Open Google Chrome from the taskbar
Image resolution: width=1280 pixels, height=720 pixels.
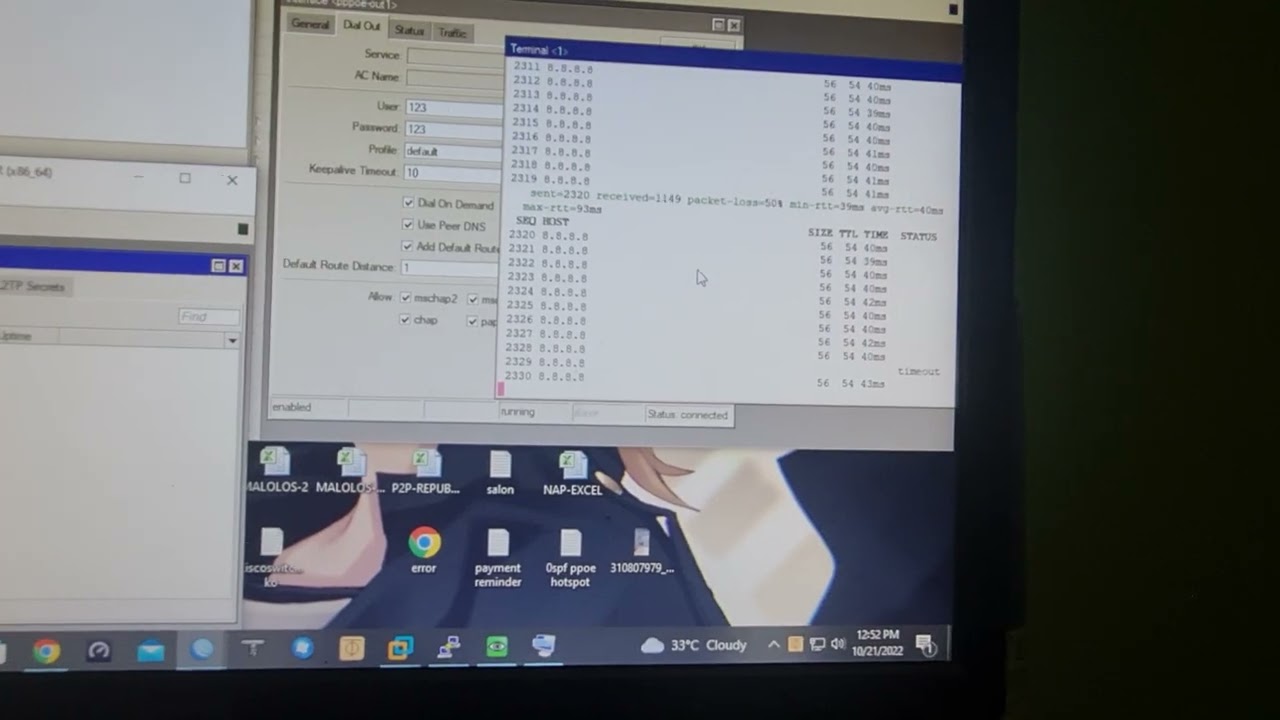(46, 652)
